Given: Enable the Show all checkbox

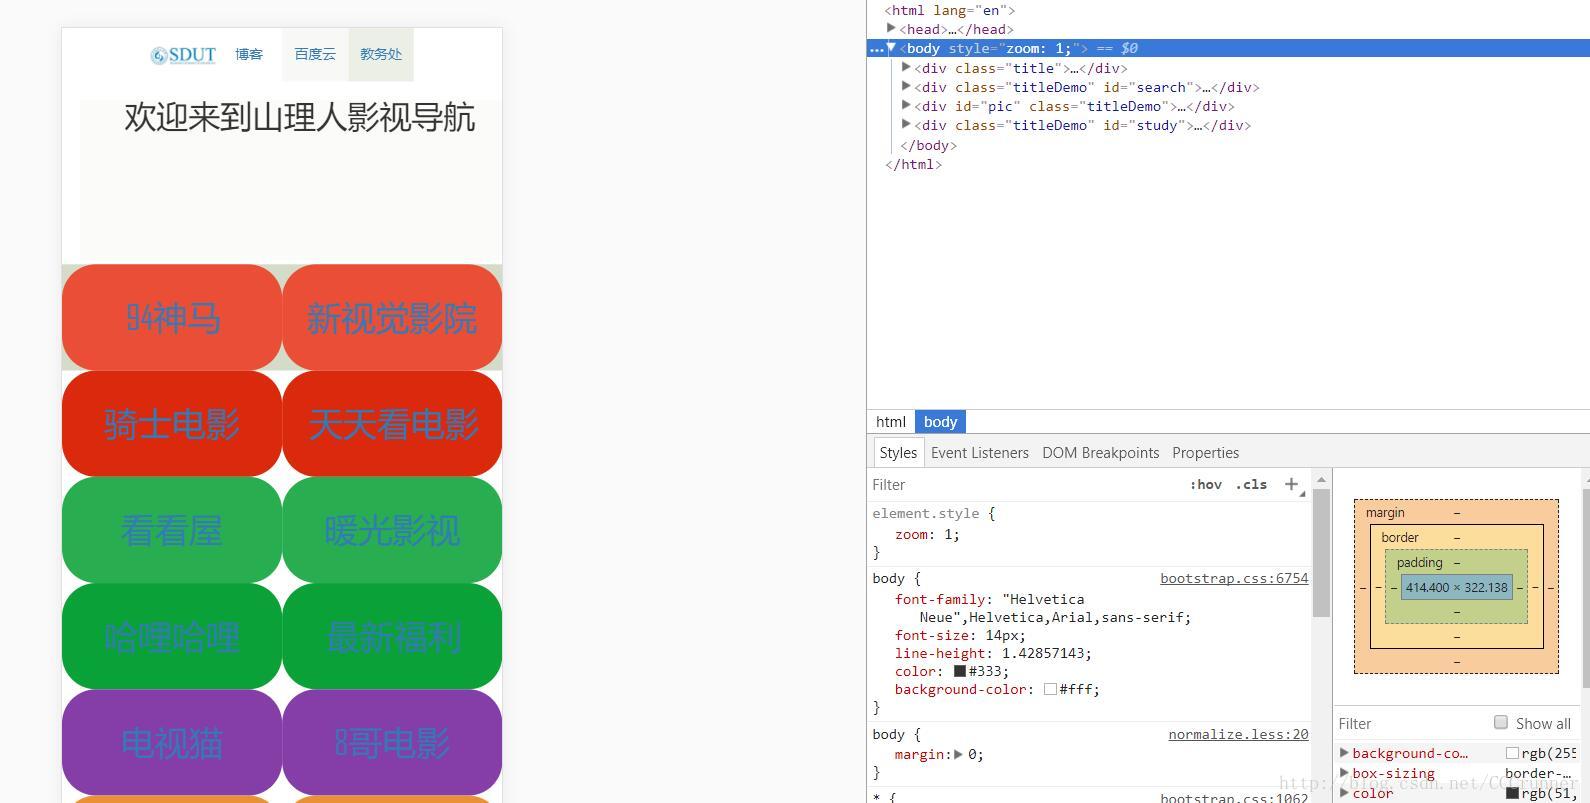Looking at the screenshot, I should (1500, 722).
